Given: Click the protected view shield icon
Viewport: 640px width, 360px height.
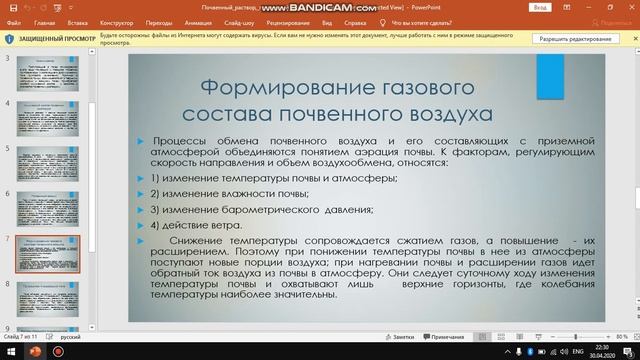Looking at the screenshot, I should (x=9, y=39).
